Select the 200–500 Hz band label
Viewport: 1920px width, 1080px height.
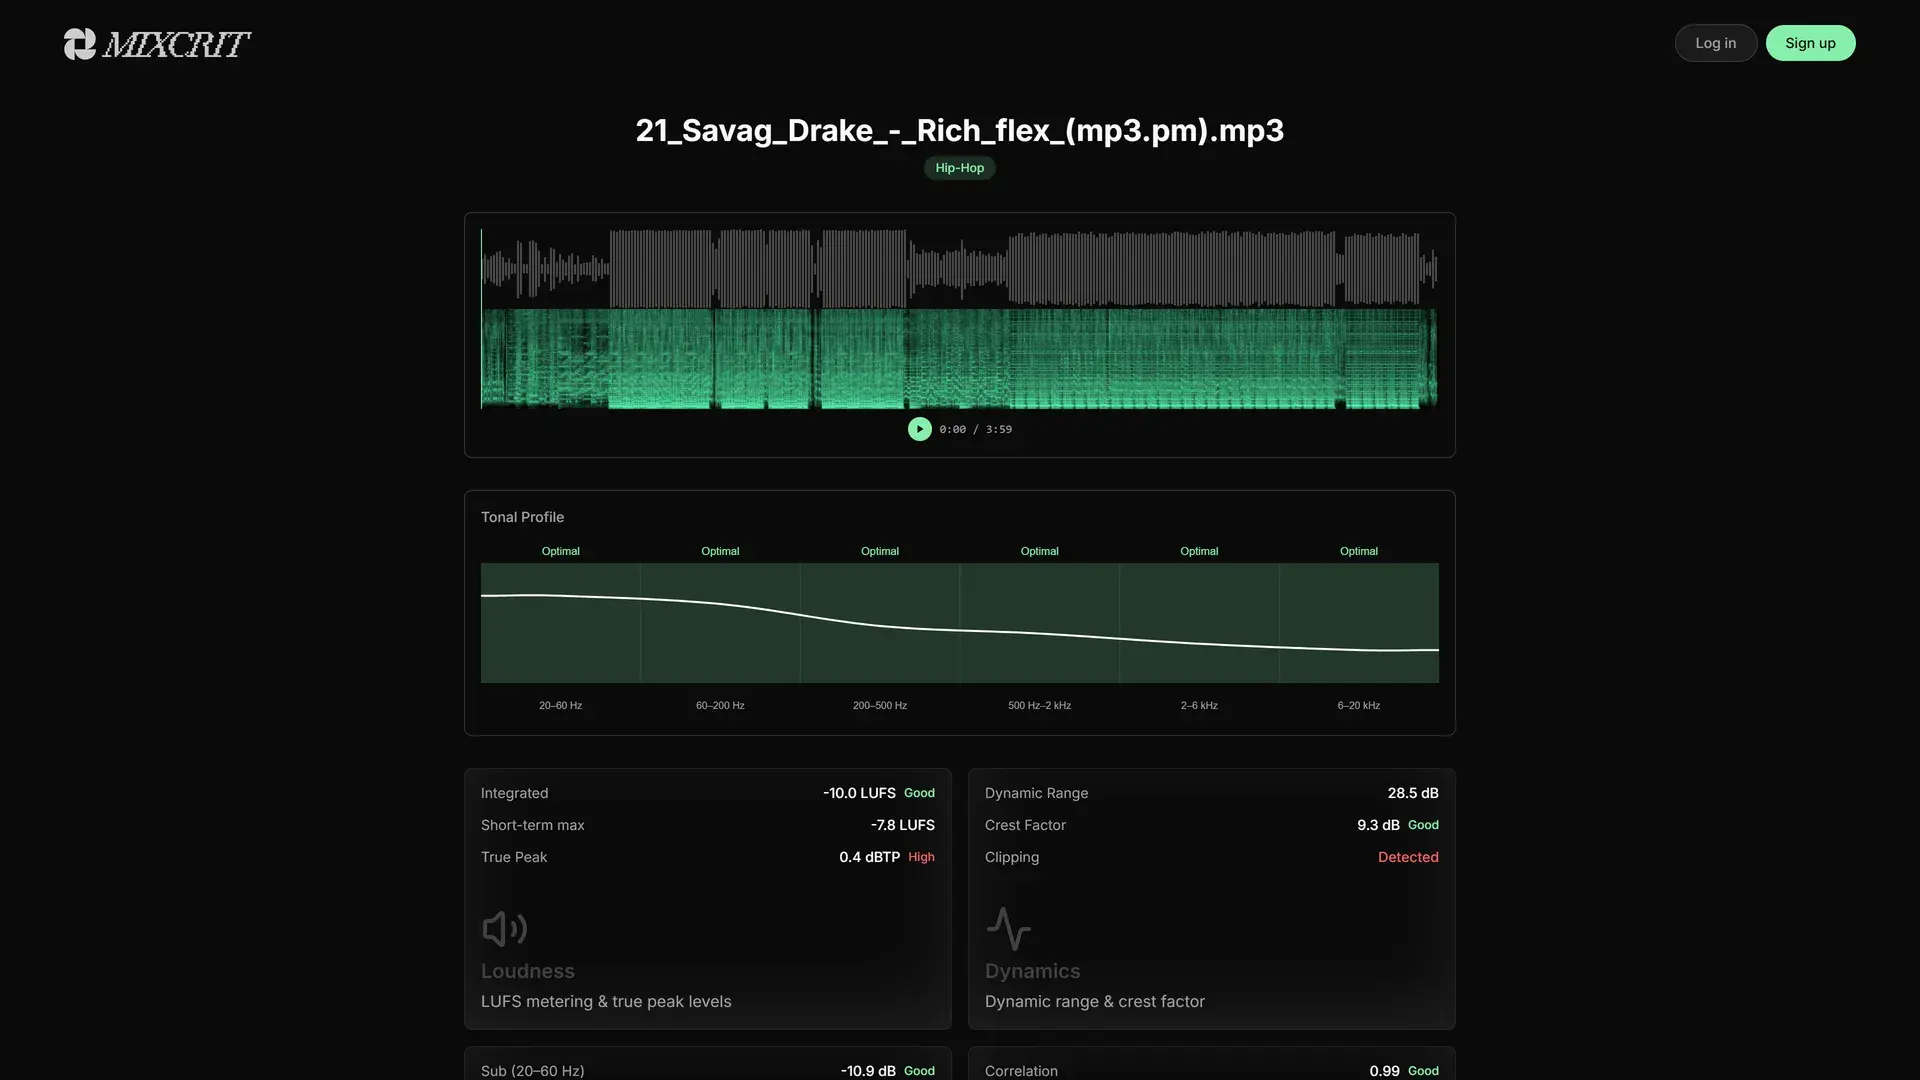tap(880, 706)
